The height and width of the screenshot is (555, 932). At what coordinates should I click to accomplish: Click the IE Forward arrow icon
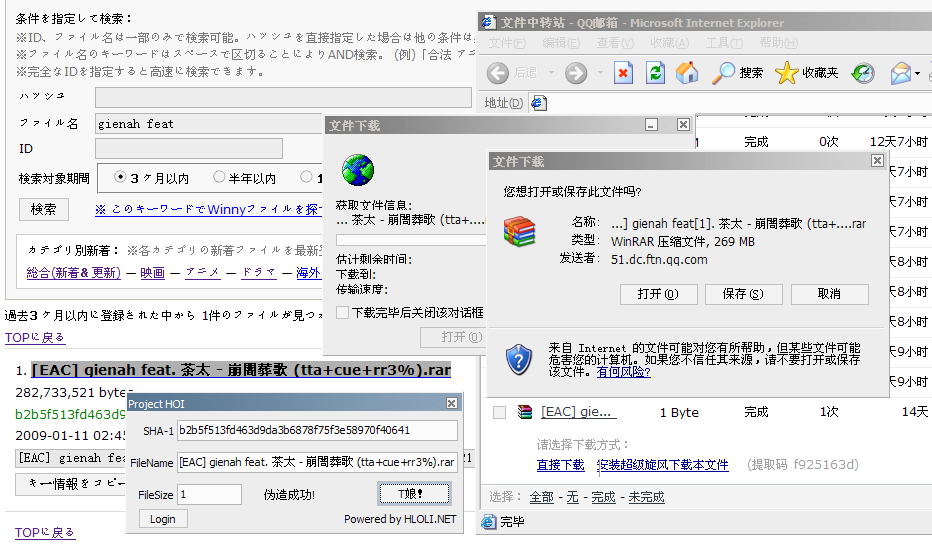tap(575, 73)
